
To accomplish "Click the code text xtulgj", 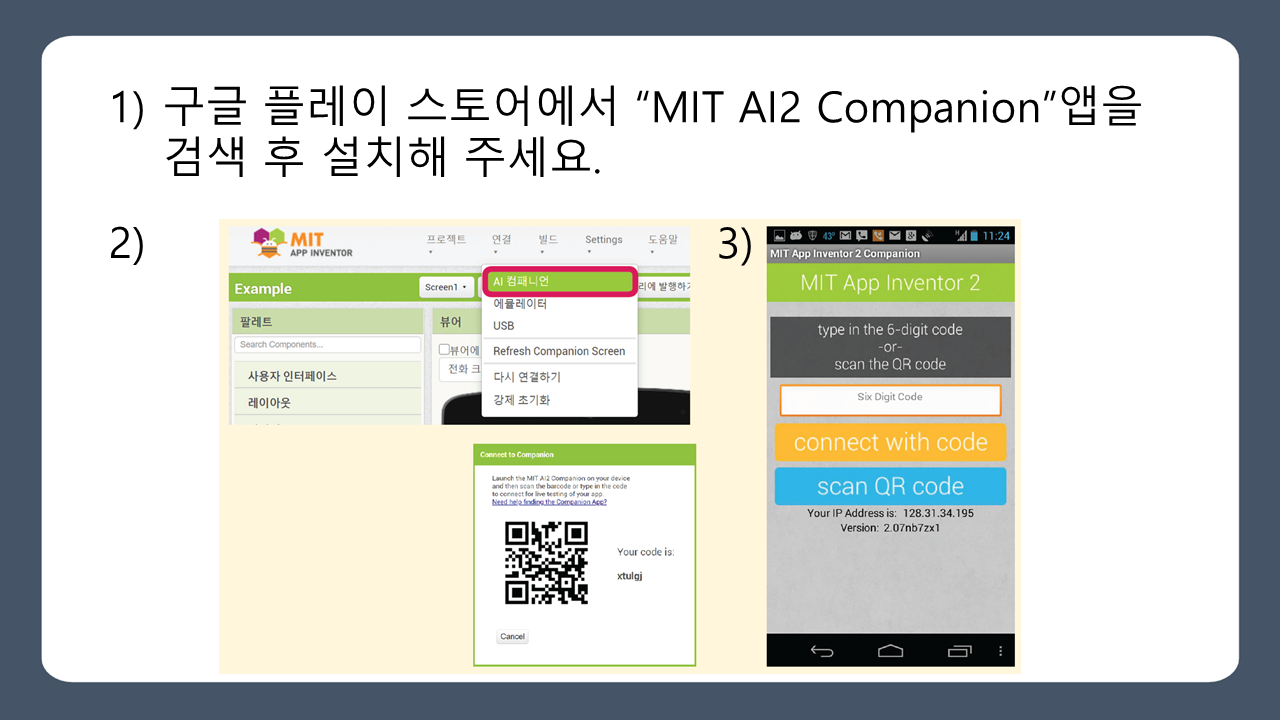I will coord(630,576).
